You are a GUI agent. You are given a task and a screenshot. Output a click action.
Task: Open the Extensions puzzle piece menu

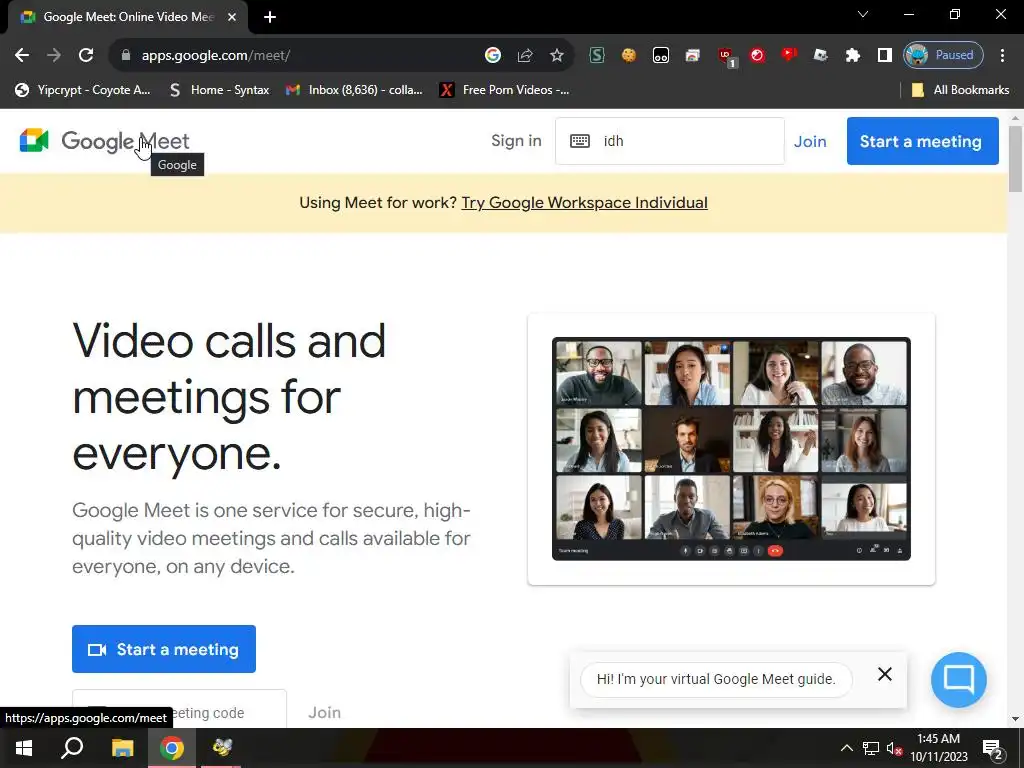[x=852, y=56]
